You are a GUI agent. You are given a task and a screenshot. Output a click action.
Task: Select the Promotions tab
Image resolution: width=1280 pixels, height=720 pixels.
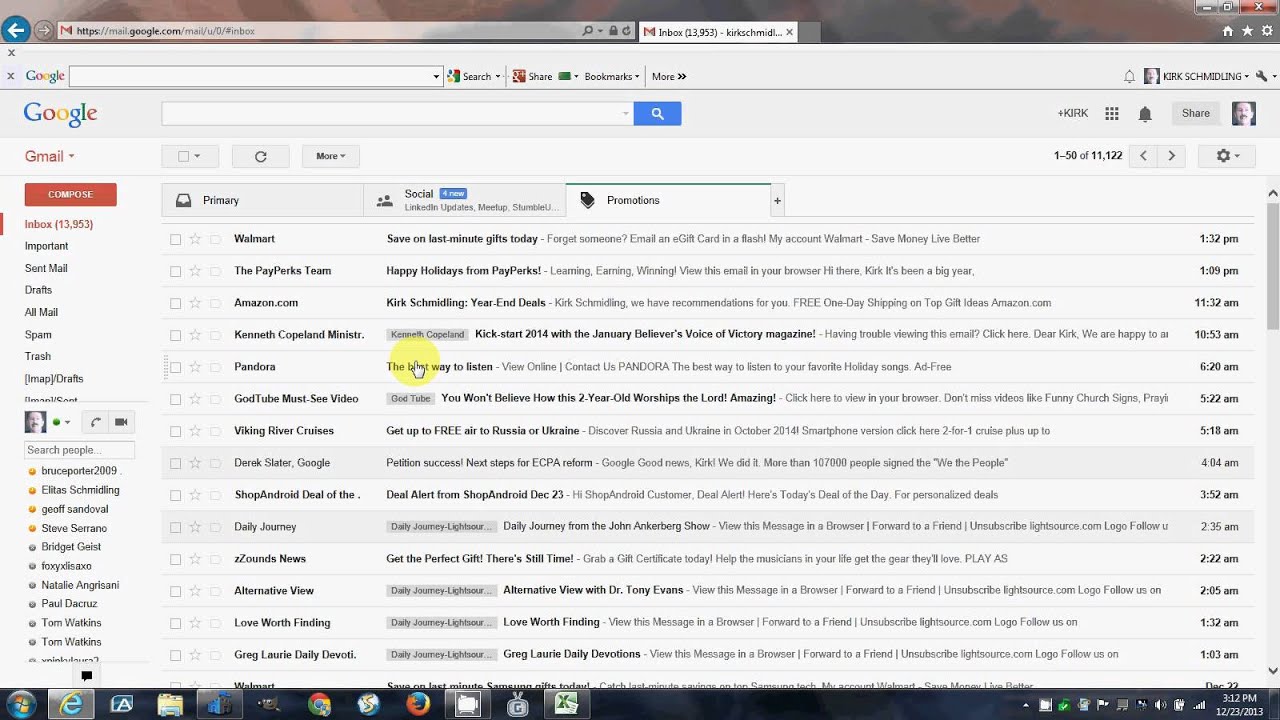tap(668, 201)
